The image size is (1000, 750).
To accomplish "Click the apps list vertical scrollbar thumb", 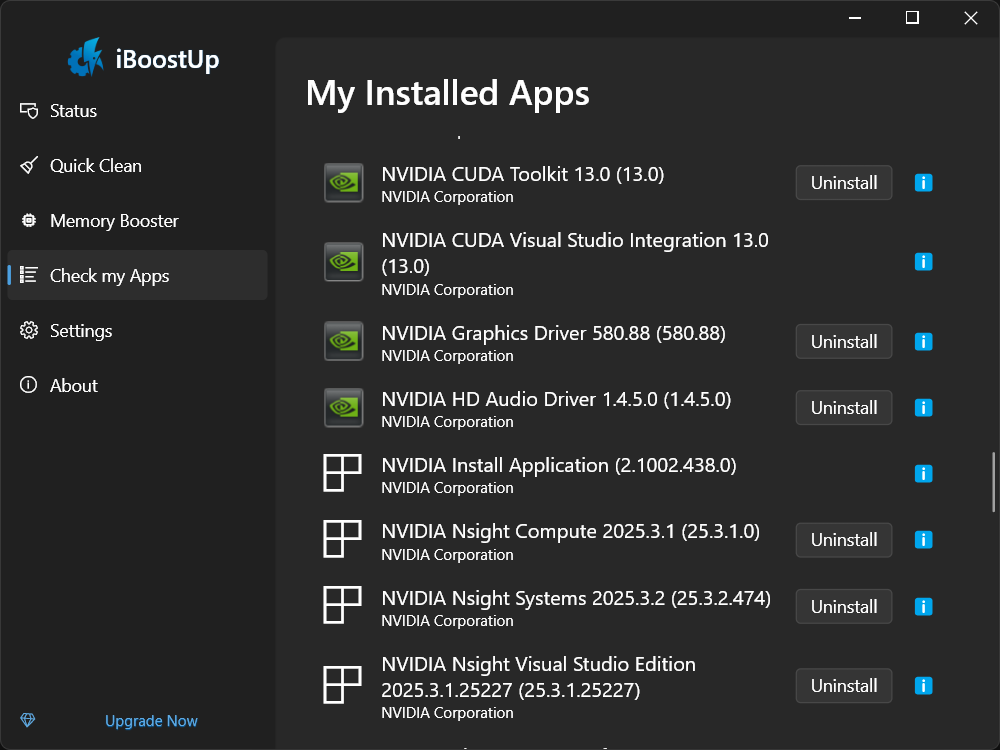I will pos(993,482).
